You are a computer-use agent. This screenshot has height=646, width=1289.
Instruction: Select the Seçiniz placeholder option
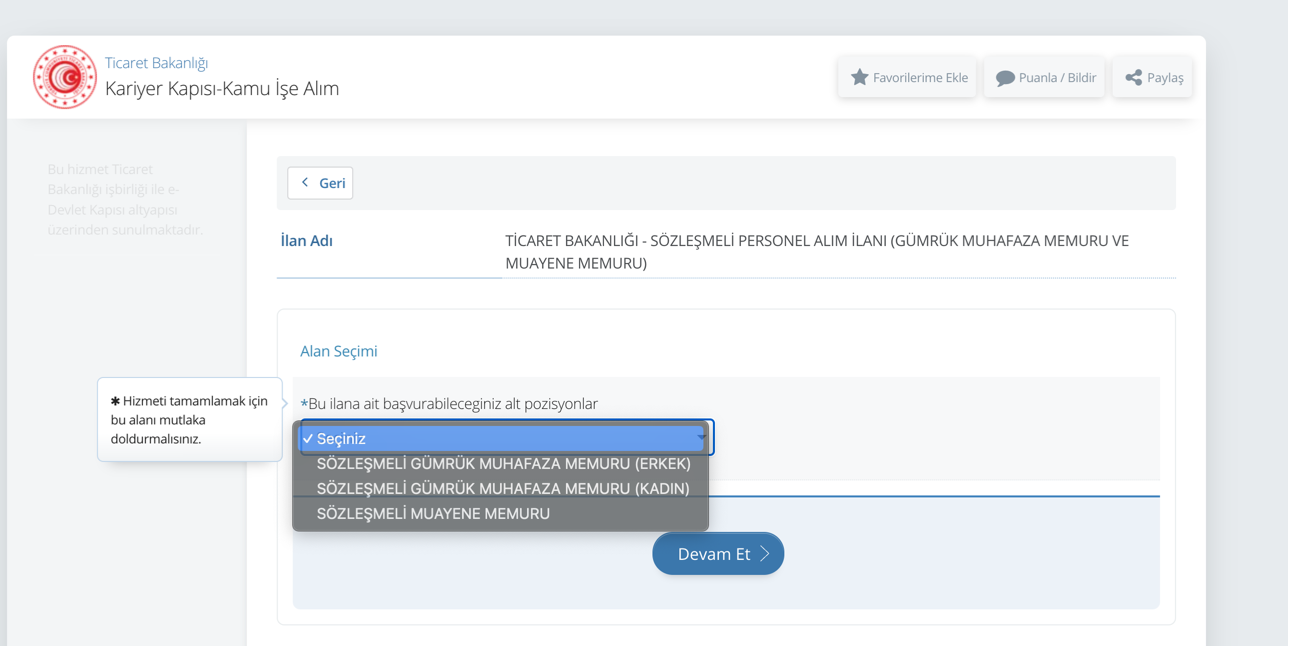(x=500, y=438)
